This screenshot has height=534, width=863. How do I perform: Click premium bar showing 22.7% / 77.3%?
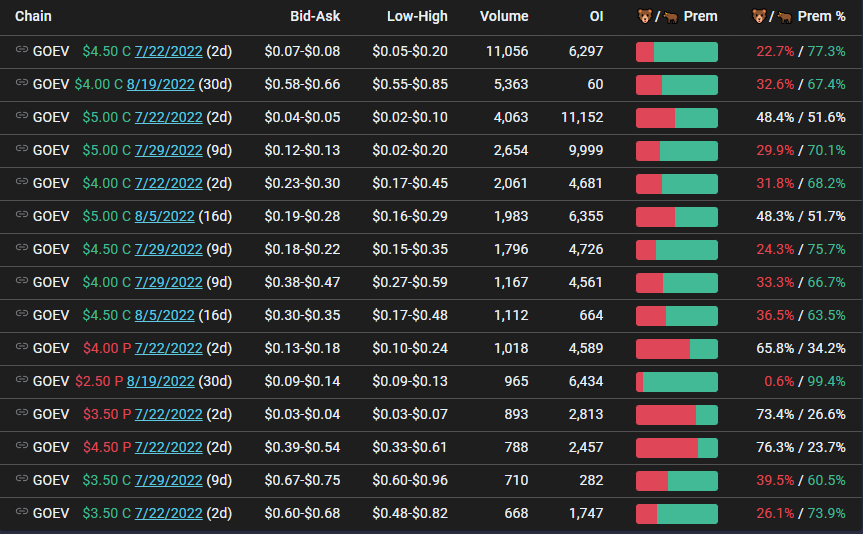tap(677, 52)
